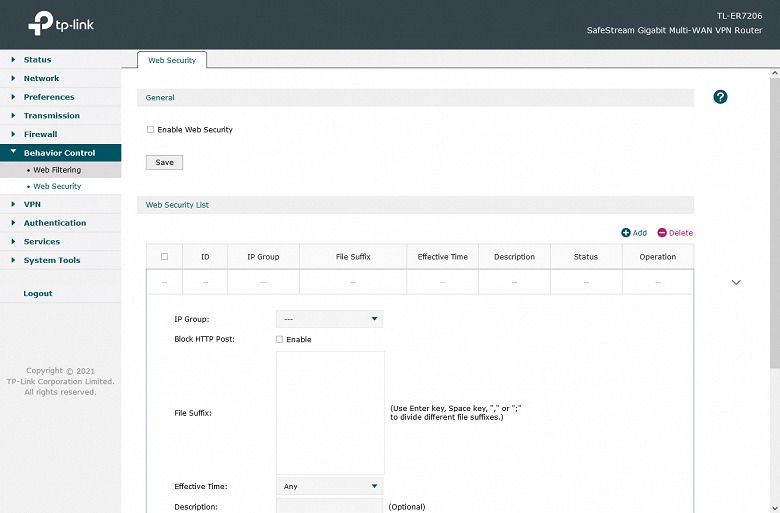Open the Web Filtering submenu item

[57, 170]
